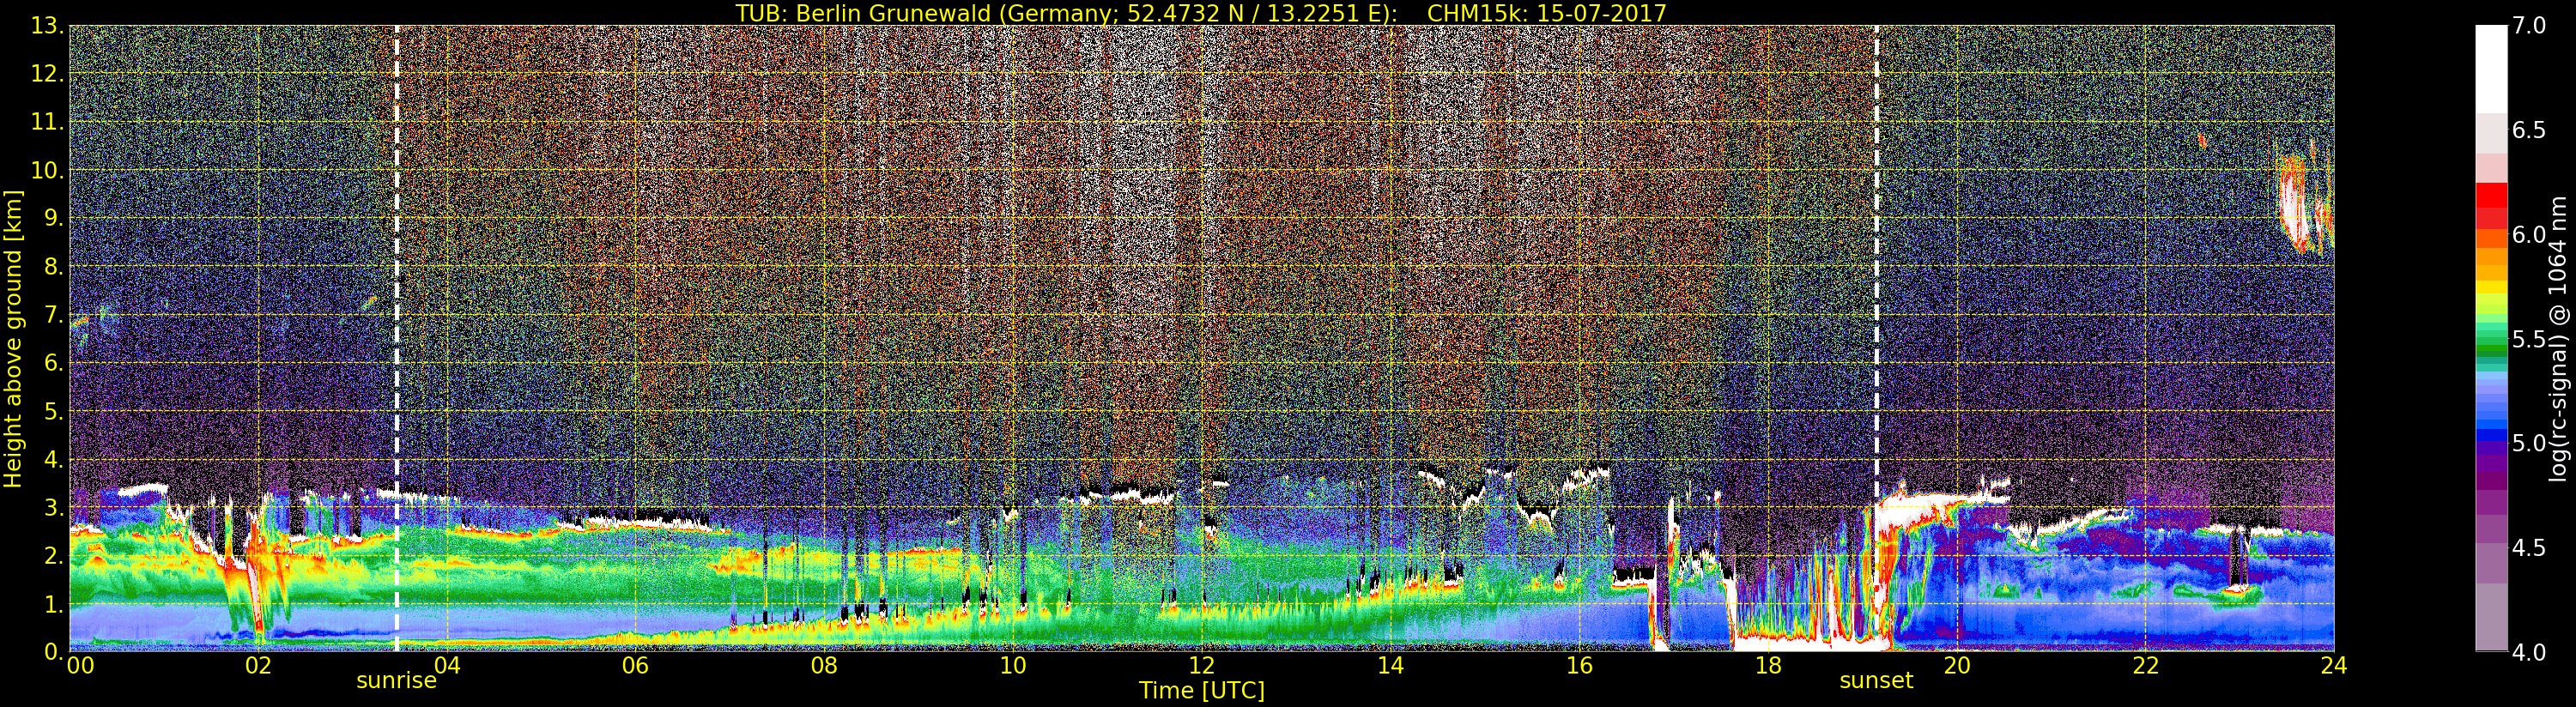Viewport: 2576px width, 707px height.
Task: Click the height-axis tick label '3.'
Action: [x=54, y=507]
